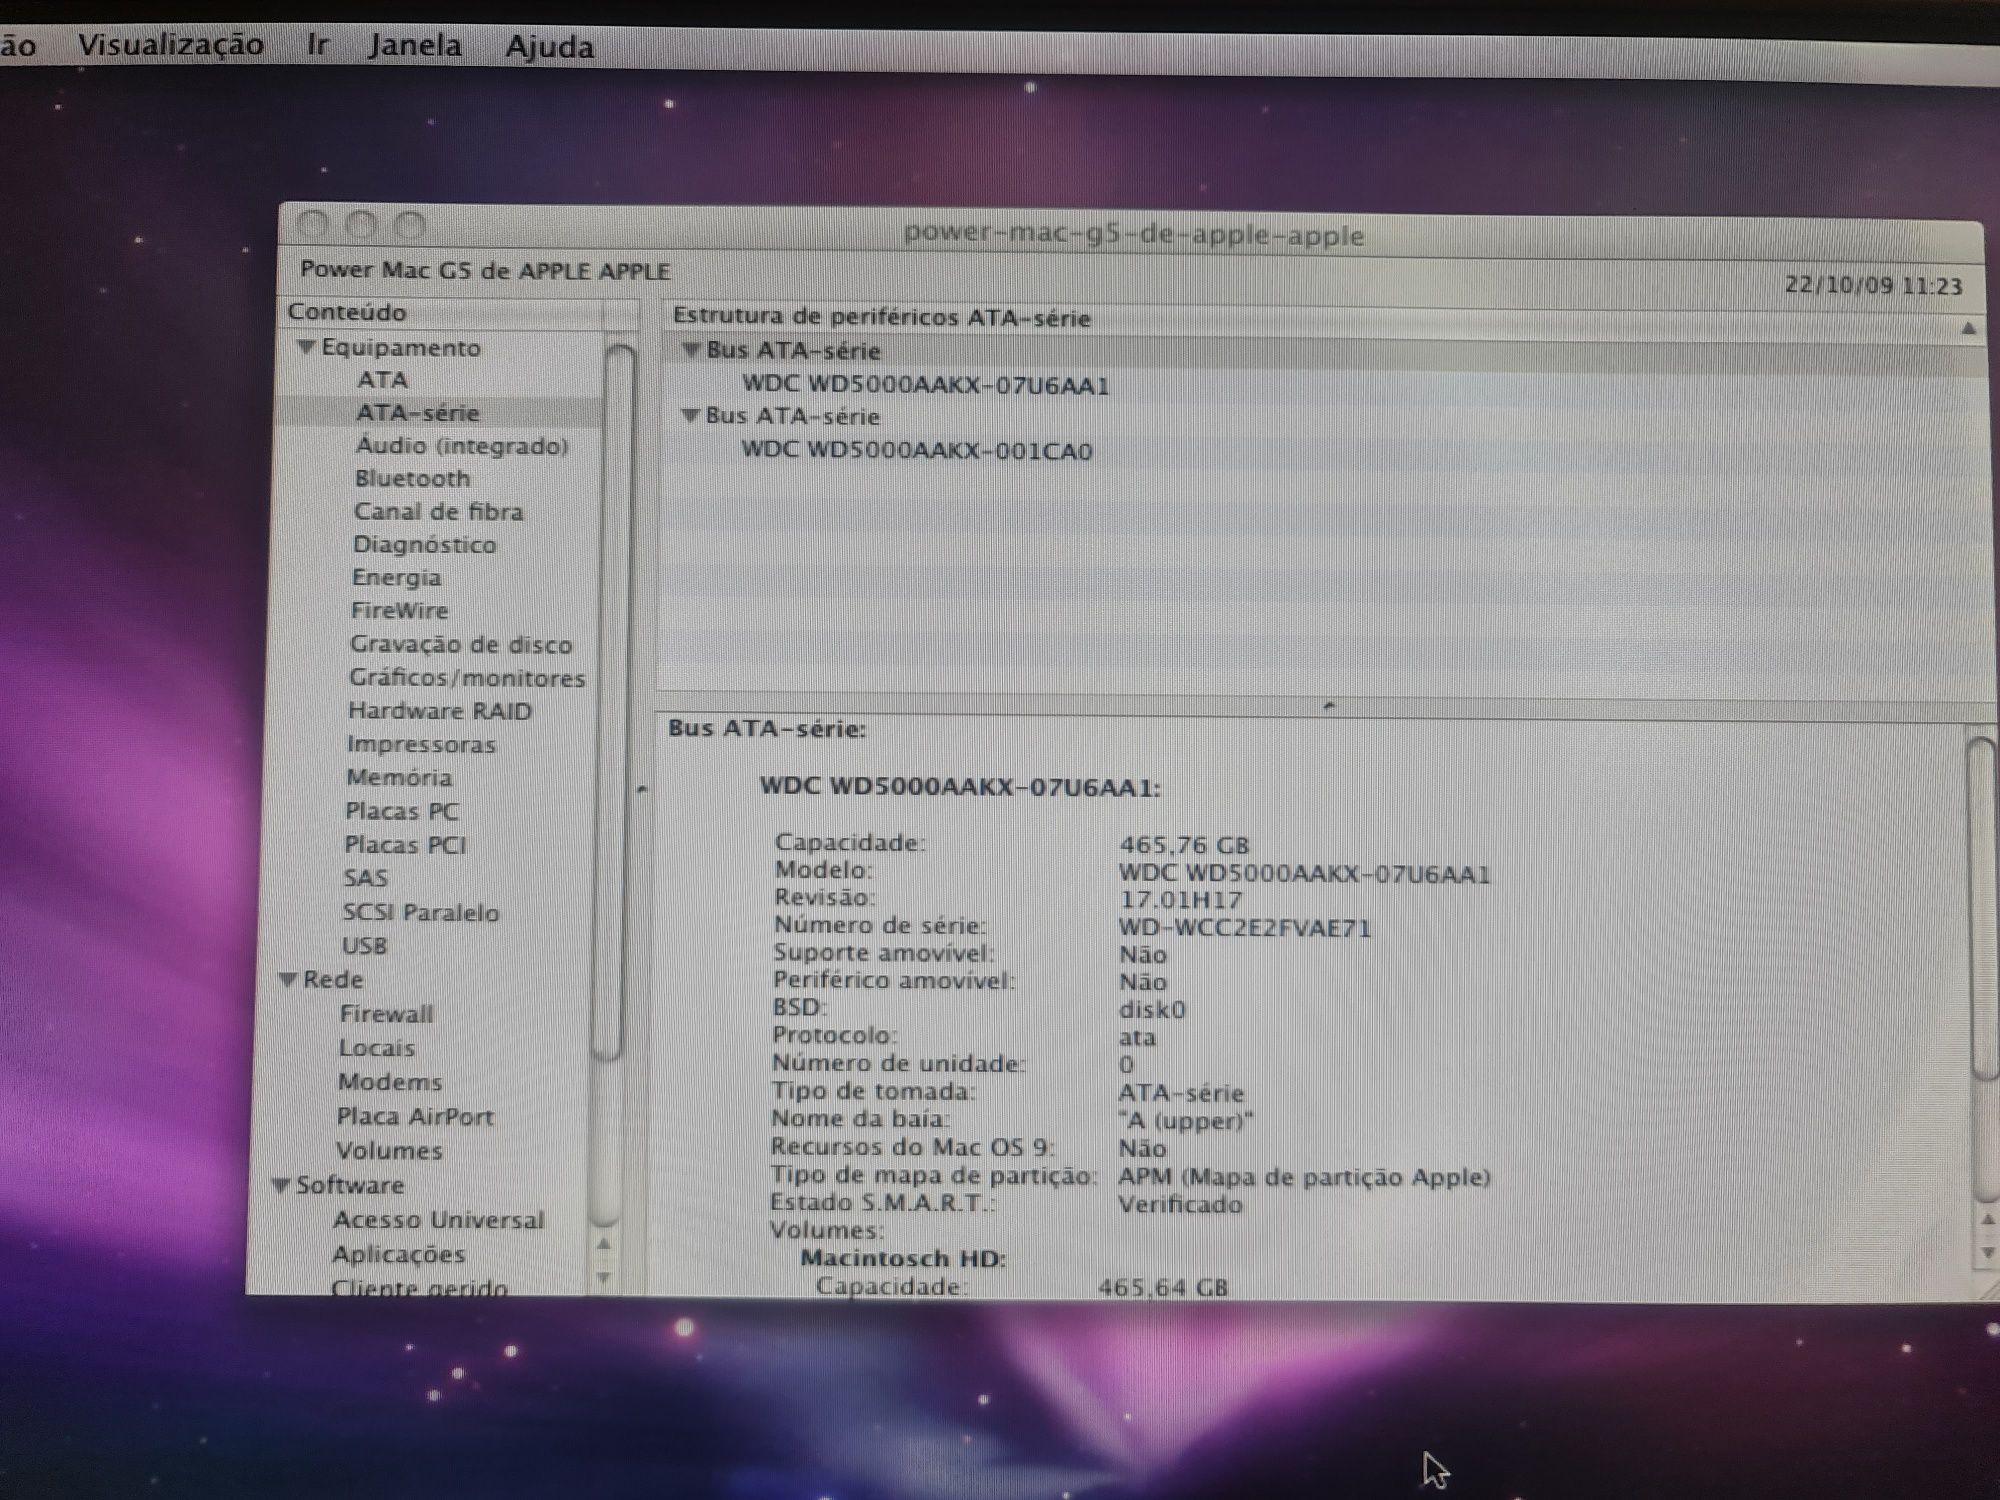Collapse the first Bus ATA-série node
2000x1500 pixels.
click(691, 350)
